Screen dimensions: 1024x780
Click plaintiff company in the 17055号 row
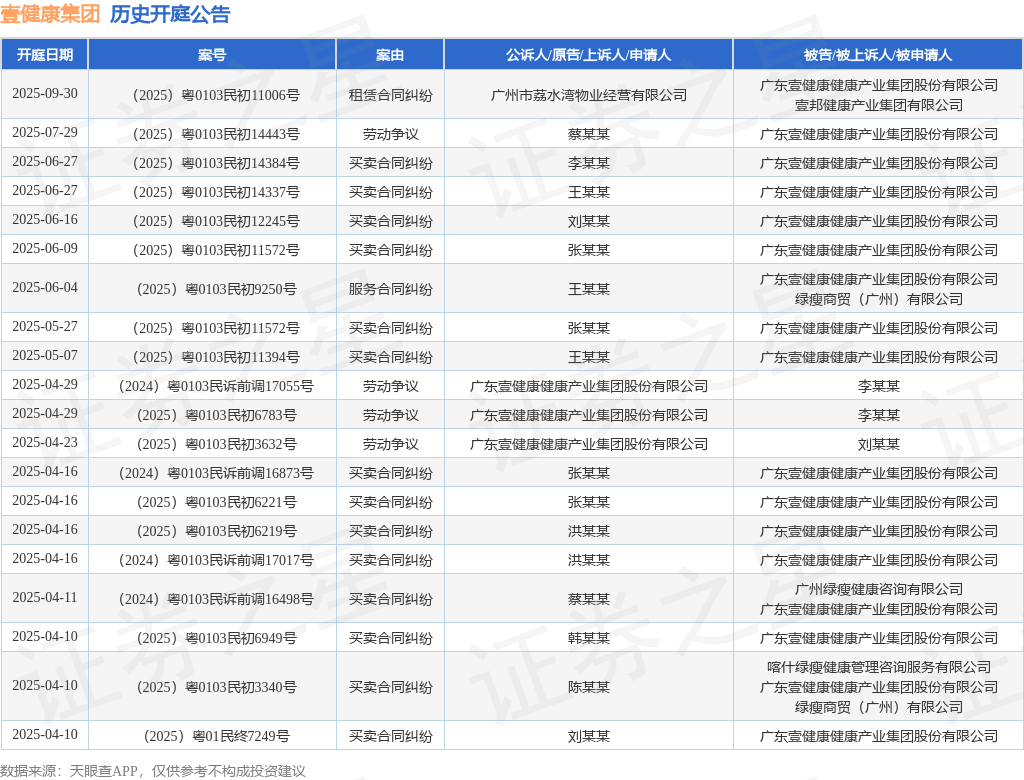pos(588,386)
